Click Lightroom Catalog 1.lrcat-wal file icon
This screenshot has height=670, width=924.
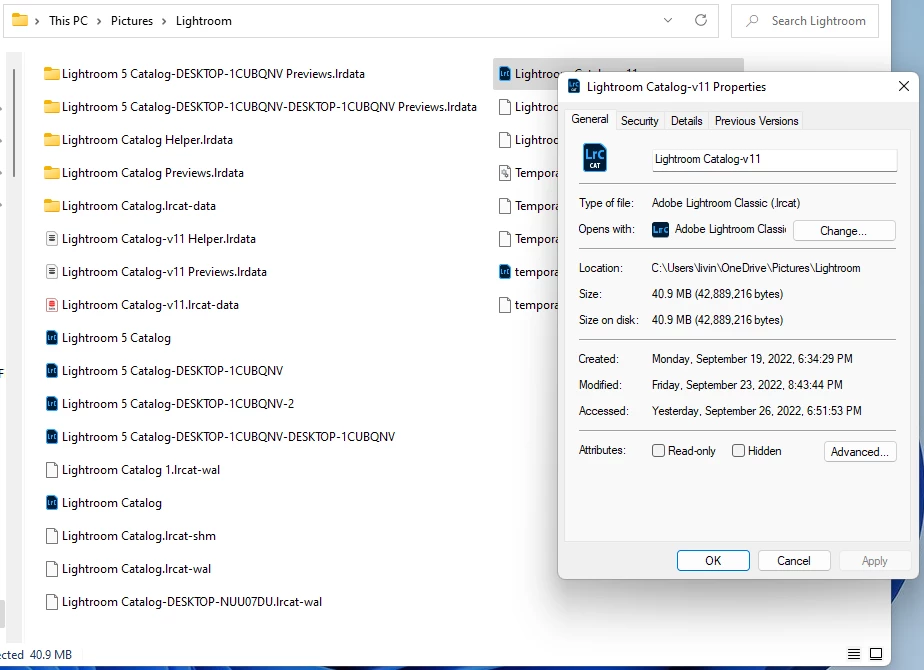click(x=52, y=470)
